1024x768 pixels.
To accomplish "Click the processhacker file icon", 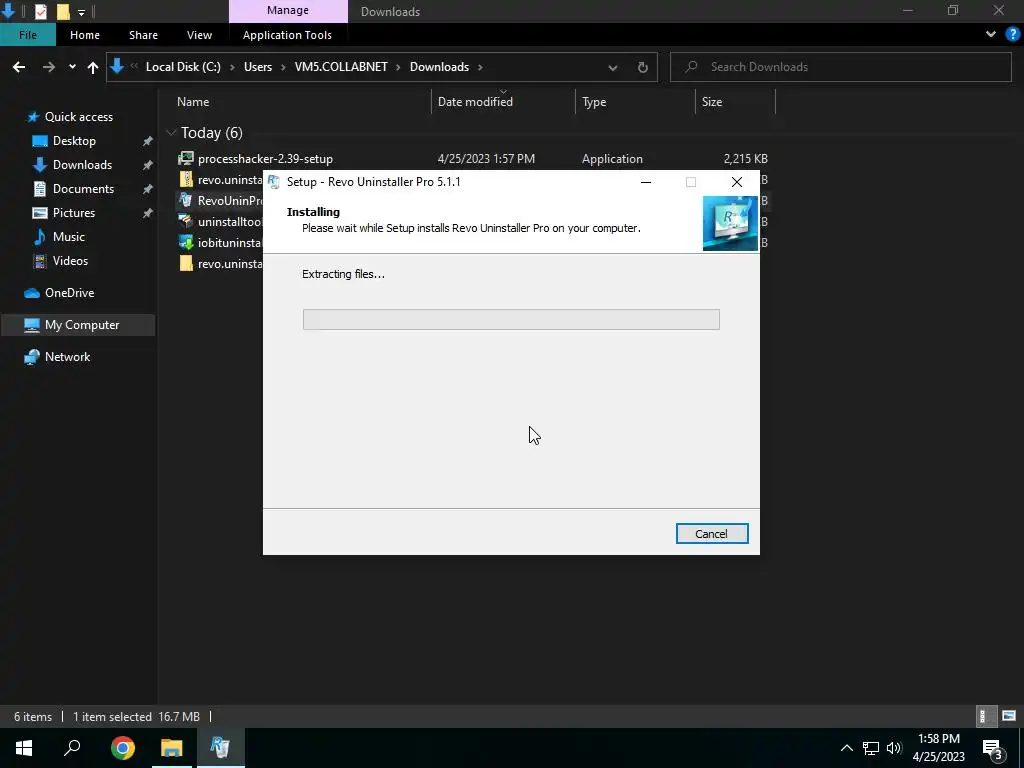I will [186, 158].
